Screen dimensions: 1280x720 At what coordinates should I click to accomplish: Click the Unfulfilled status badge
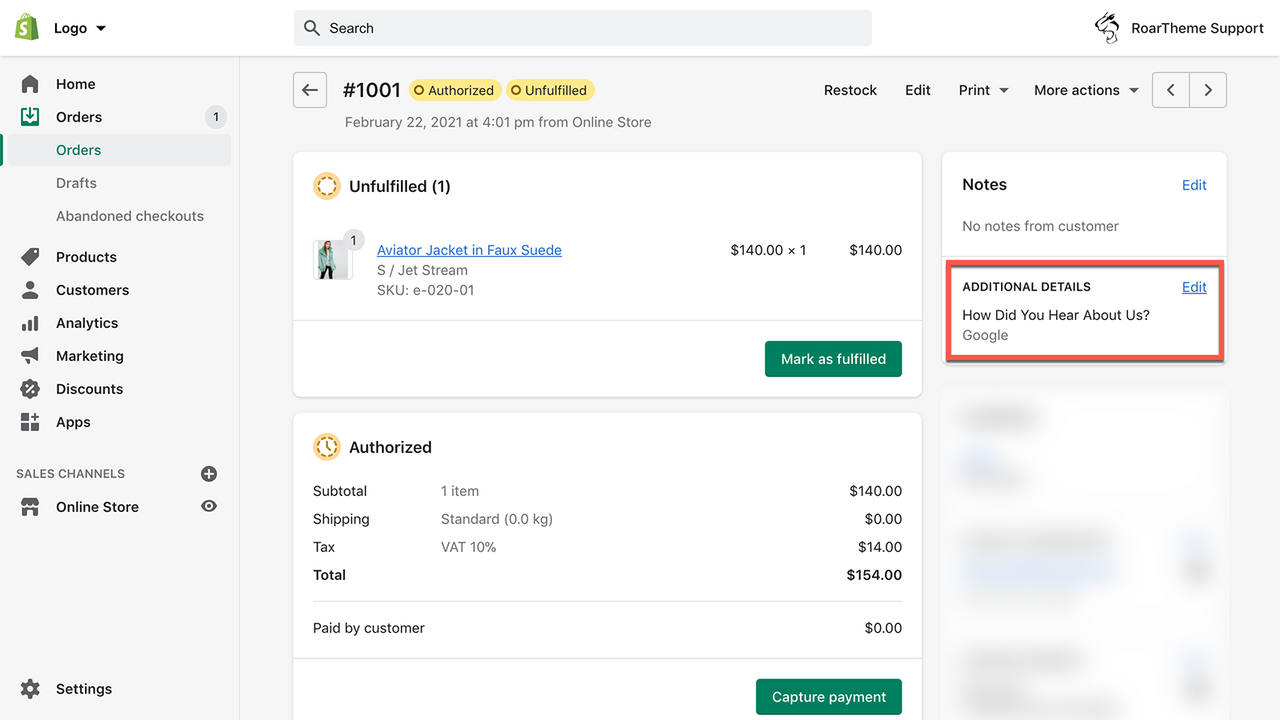coord(550,90)
